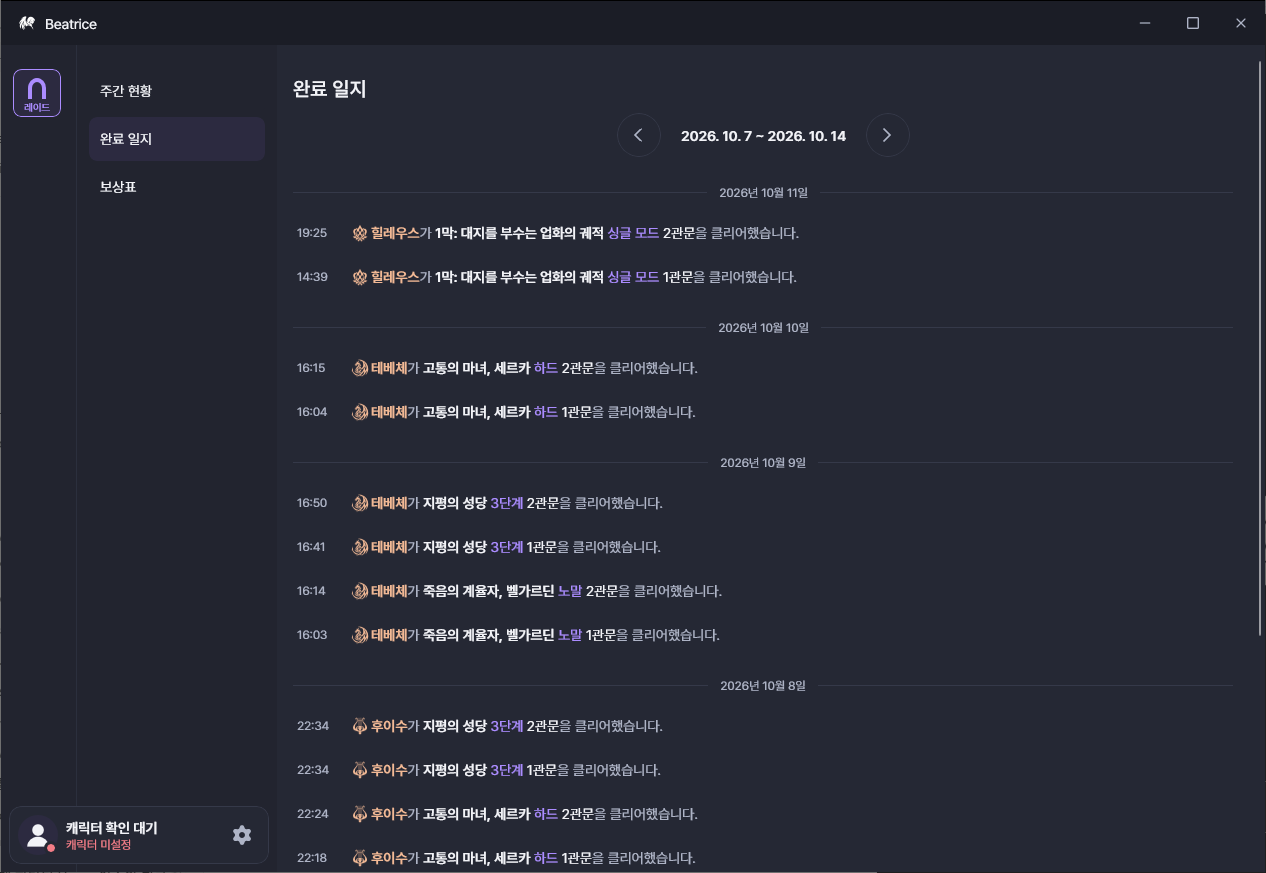
Task: Click 노말 in the 16:14 entry
Action: point(570,591)
